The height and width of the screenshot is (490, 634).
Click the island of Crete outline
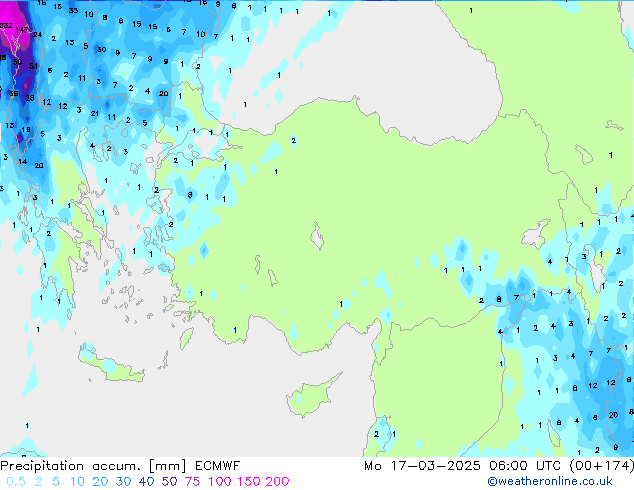point(110,364)
